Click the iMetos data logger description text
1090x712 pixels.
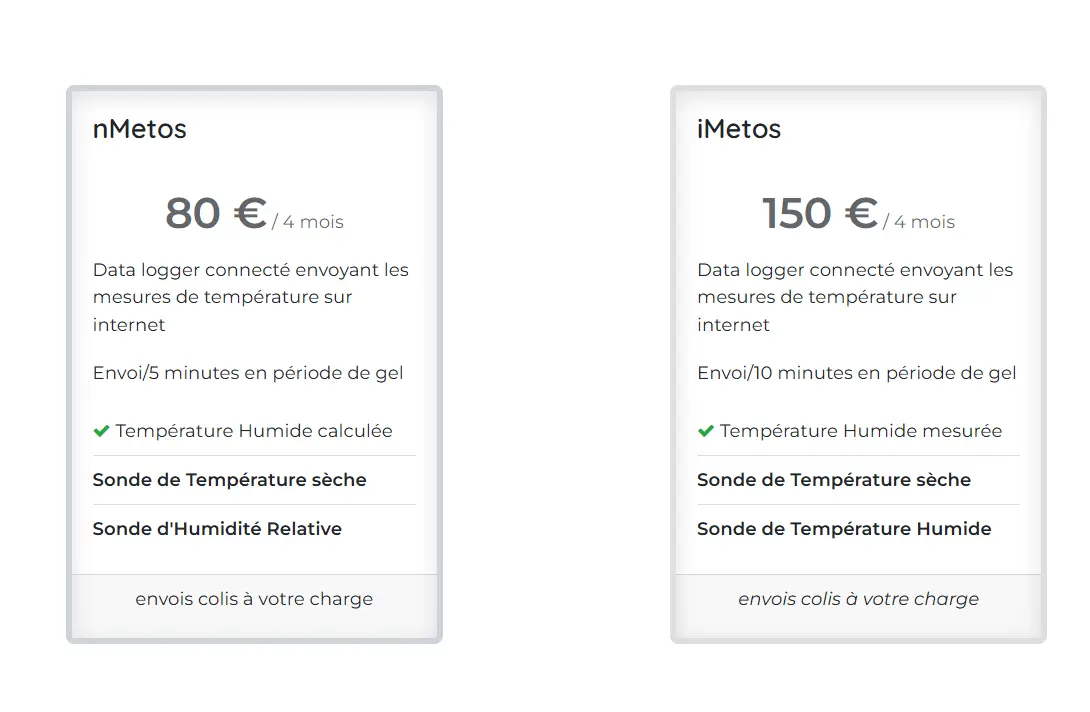click(x=855, y=297)
